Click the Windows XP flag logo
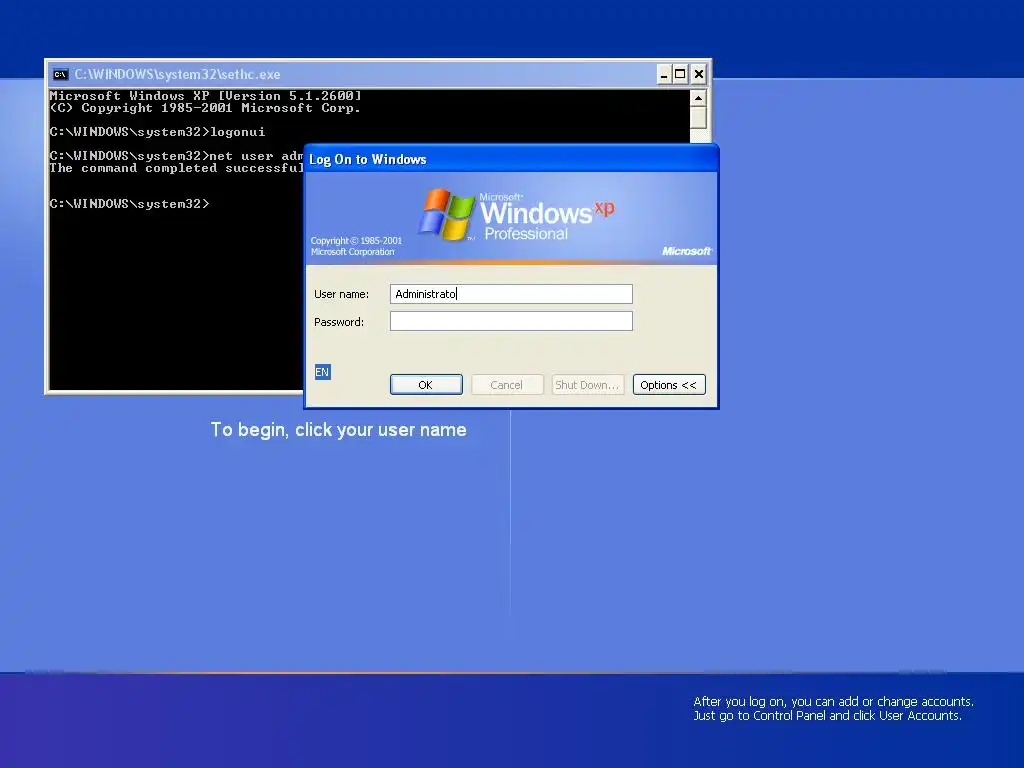Viewport: 1024px width, 768px height. [447, 214]
